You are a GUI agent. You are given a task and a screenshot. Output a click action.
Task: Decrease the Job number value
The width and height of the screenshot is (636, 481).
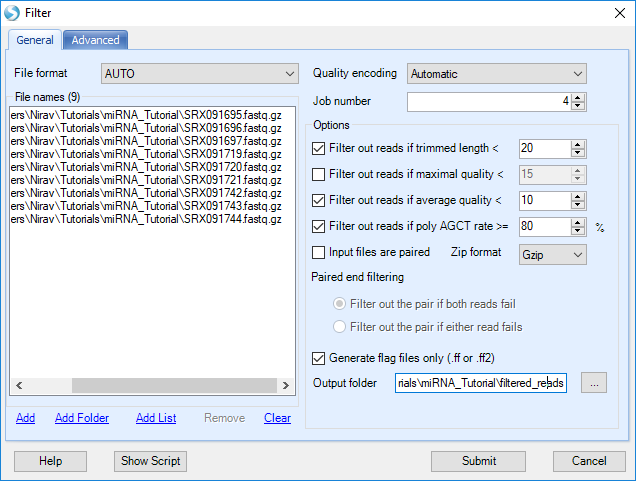coord(578,105)
